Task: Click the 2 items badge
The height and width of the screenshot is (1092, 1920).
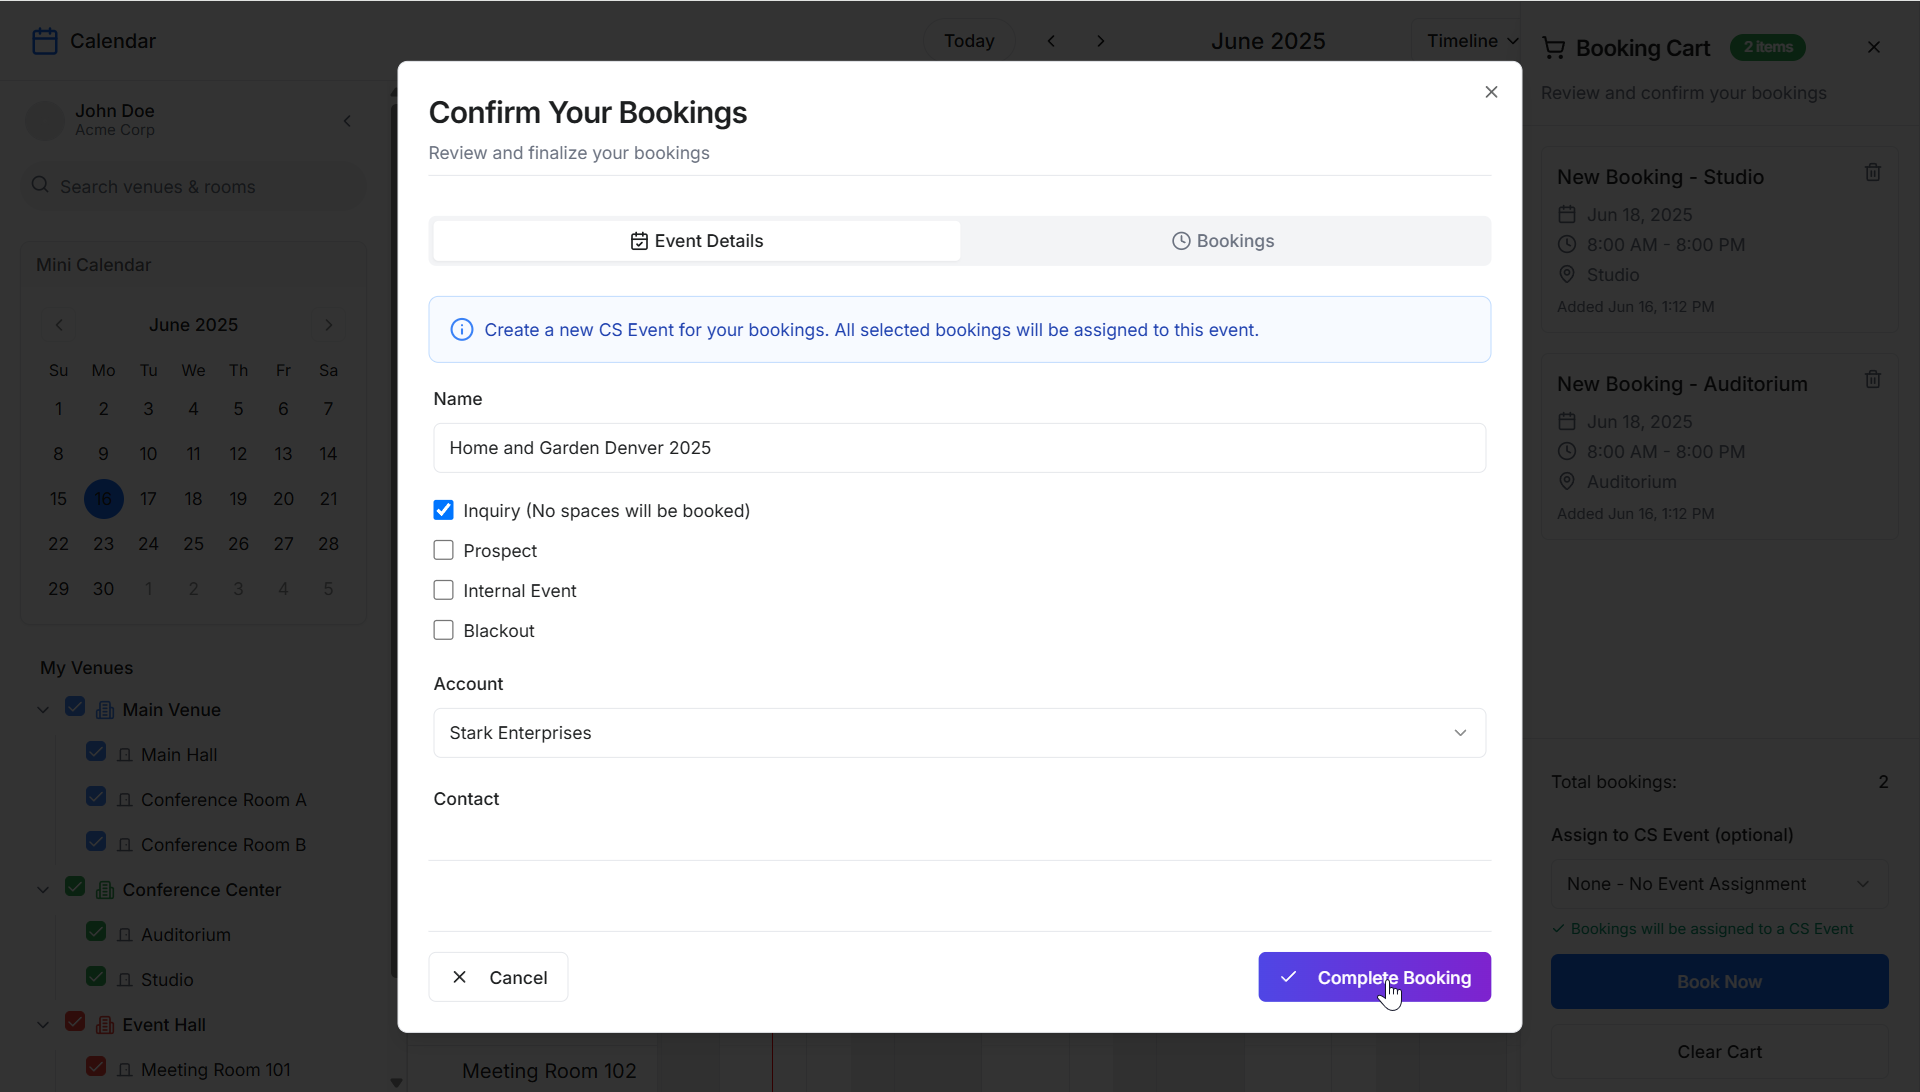Action: click(1768, 47)
